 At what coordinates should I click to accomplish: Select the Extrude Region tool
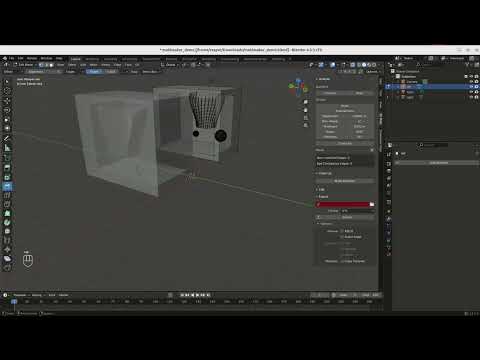[7, 168]
